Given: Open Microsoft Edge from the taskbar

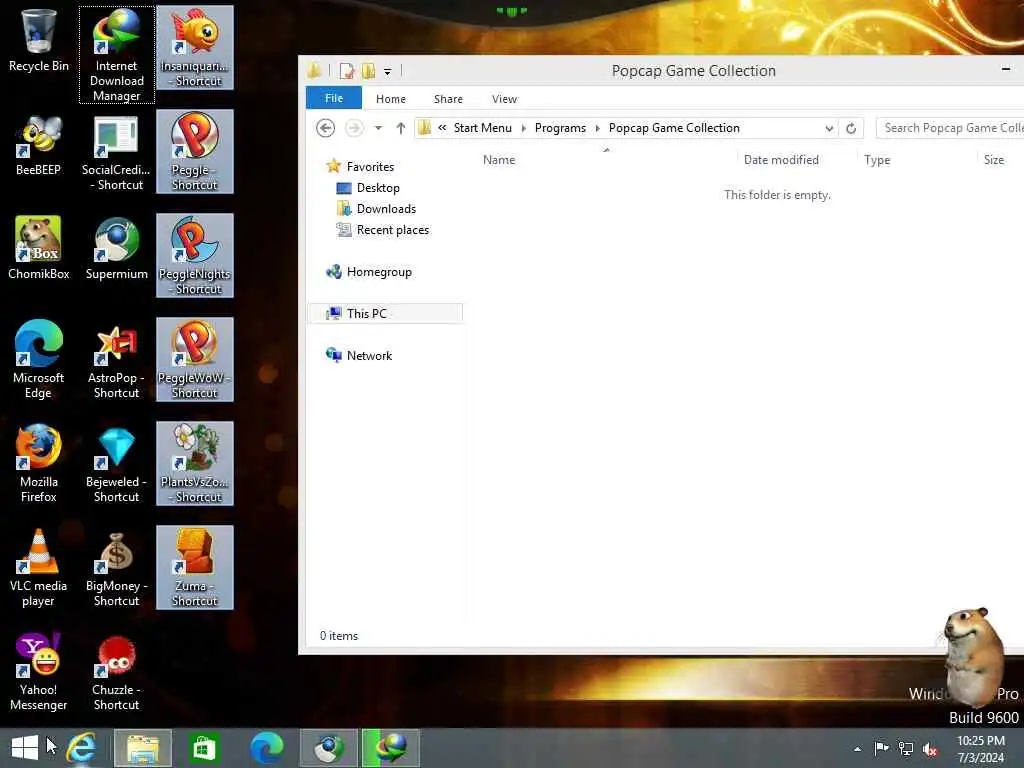Looking at the screenshot, I should [x=266, y=748].
